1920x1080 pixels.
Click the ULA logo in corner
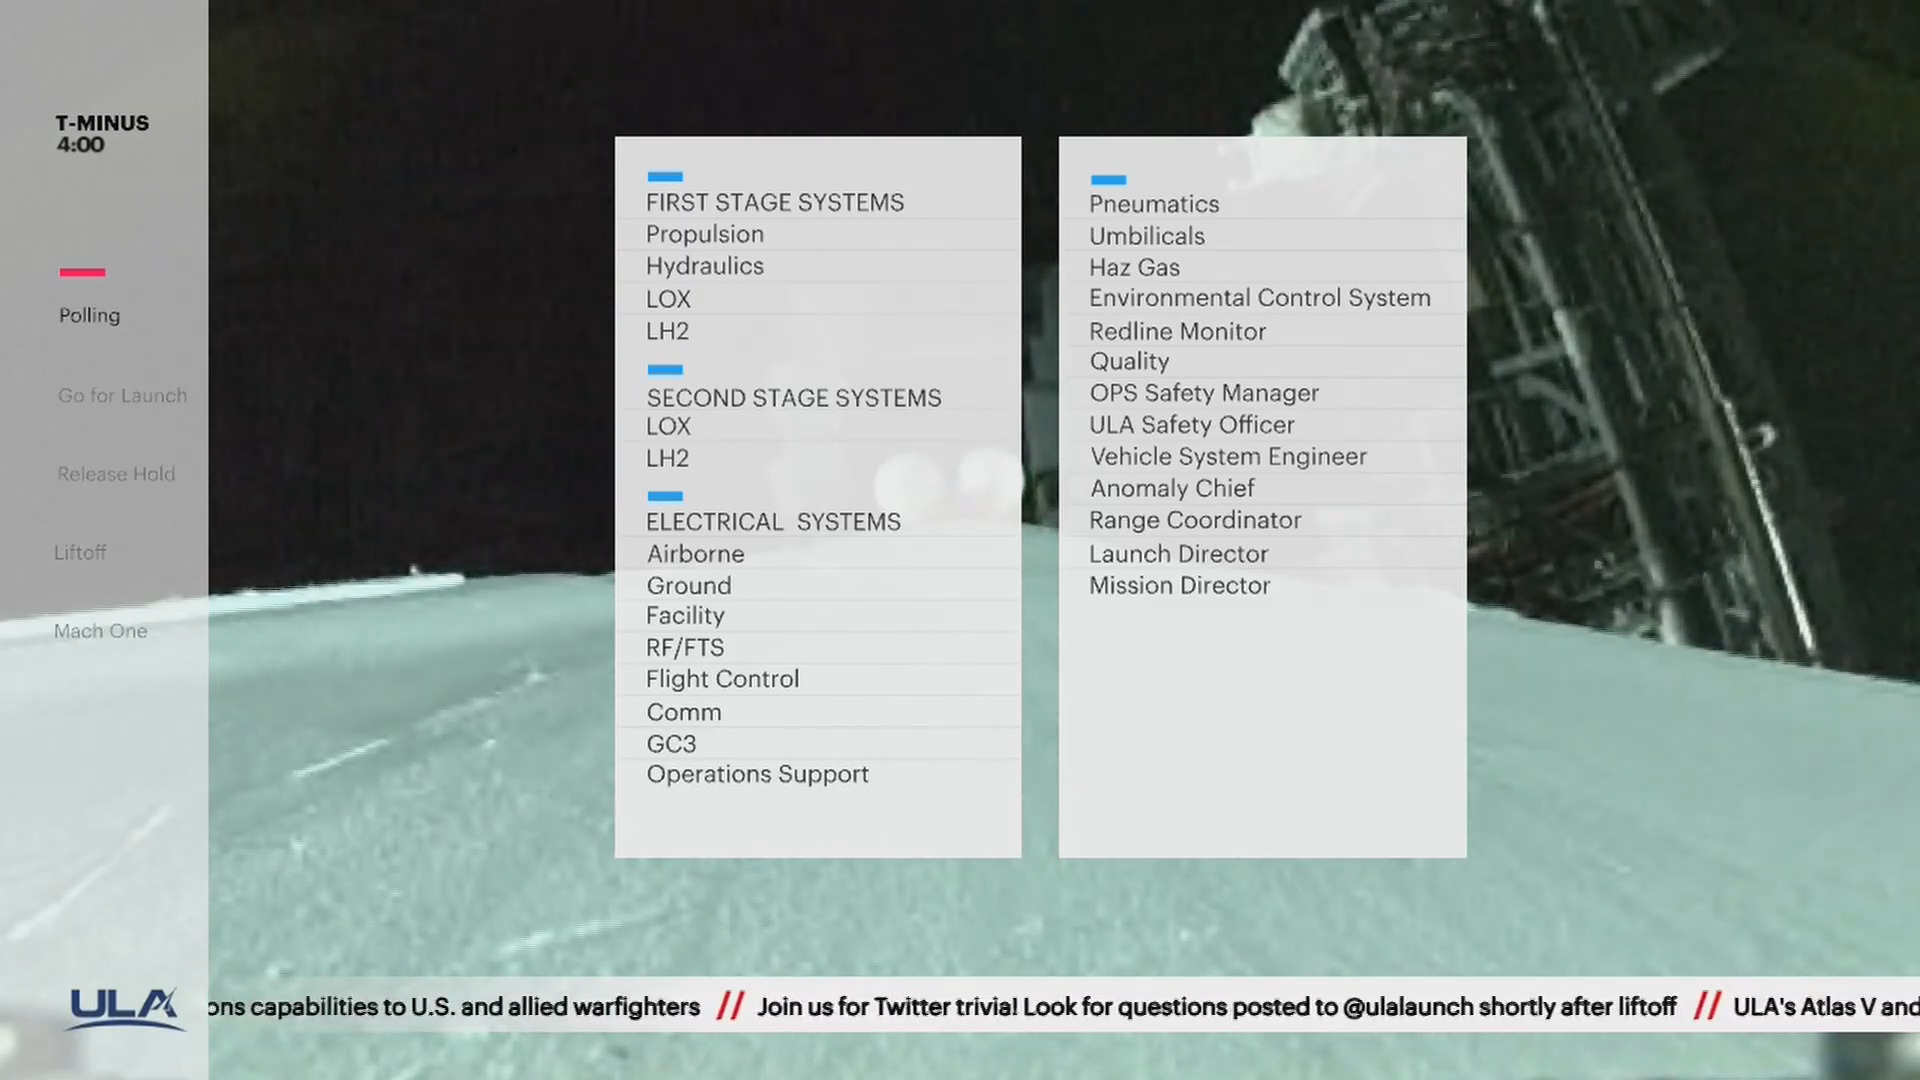(124, 1008)
